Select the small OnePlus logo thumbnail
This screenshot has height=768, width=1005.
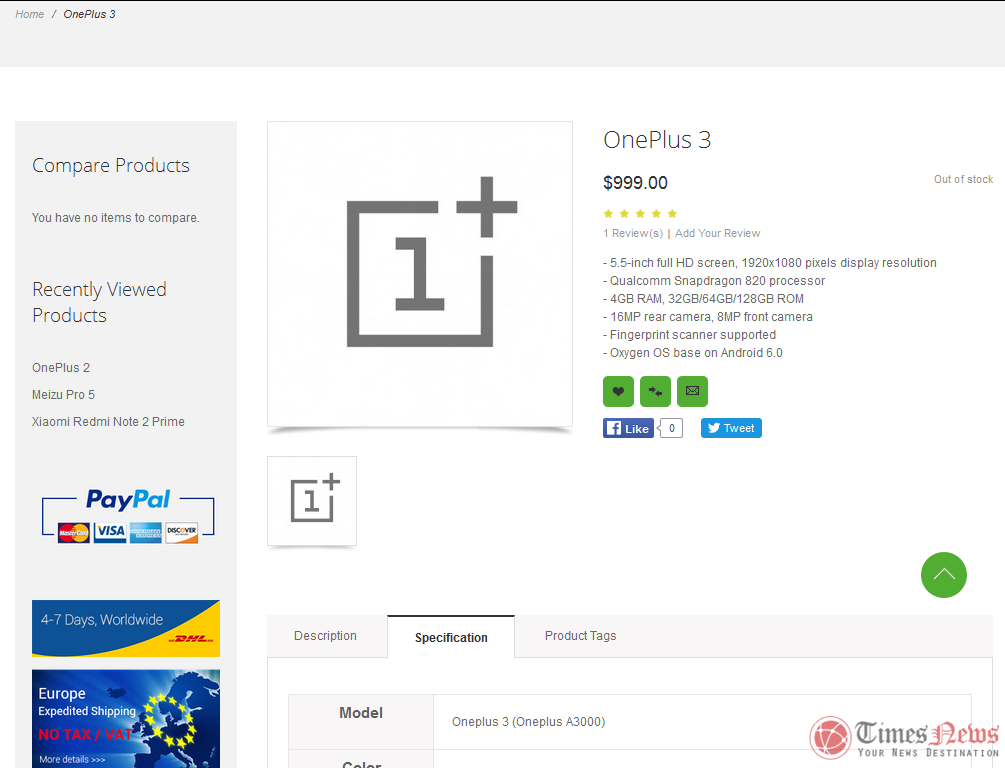click(312, 500)
